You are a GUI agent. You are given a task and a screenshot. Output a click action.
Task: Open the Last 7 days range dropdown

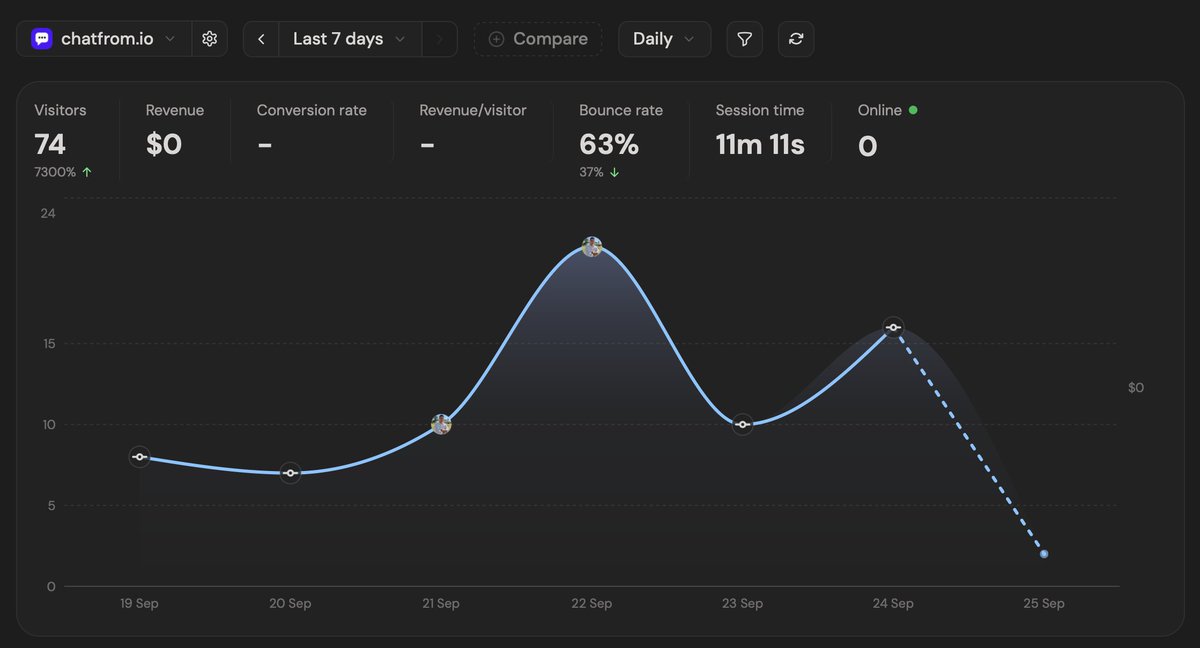(349, 39)
